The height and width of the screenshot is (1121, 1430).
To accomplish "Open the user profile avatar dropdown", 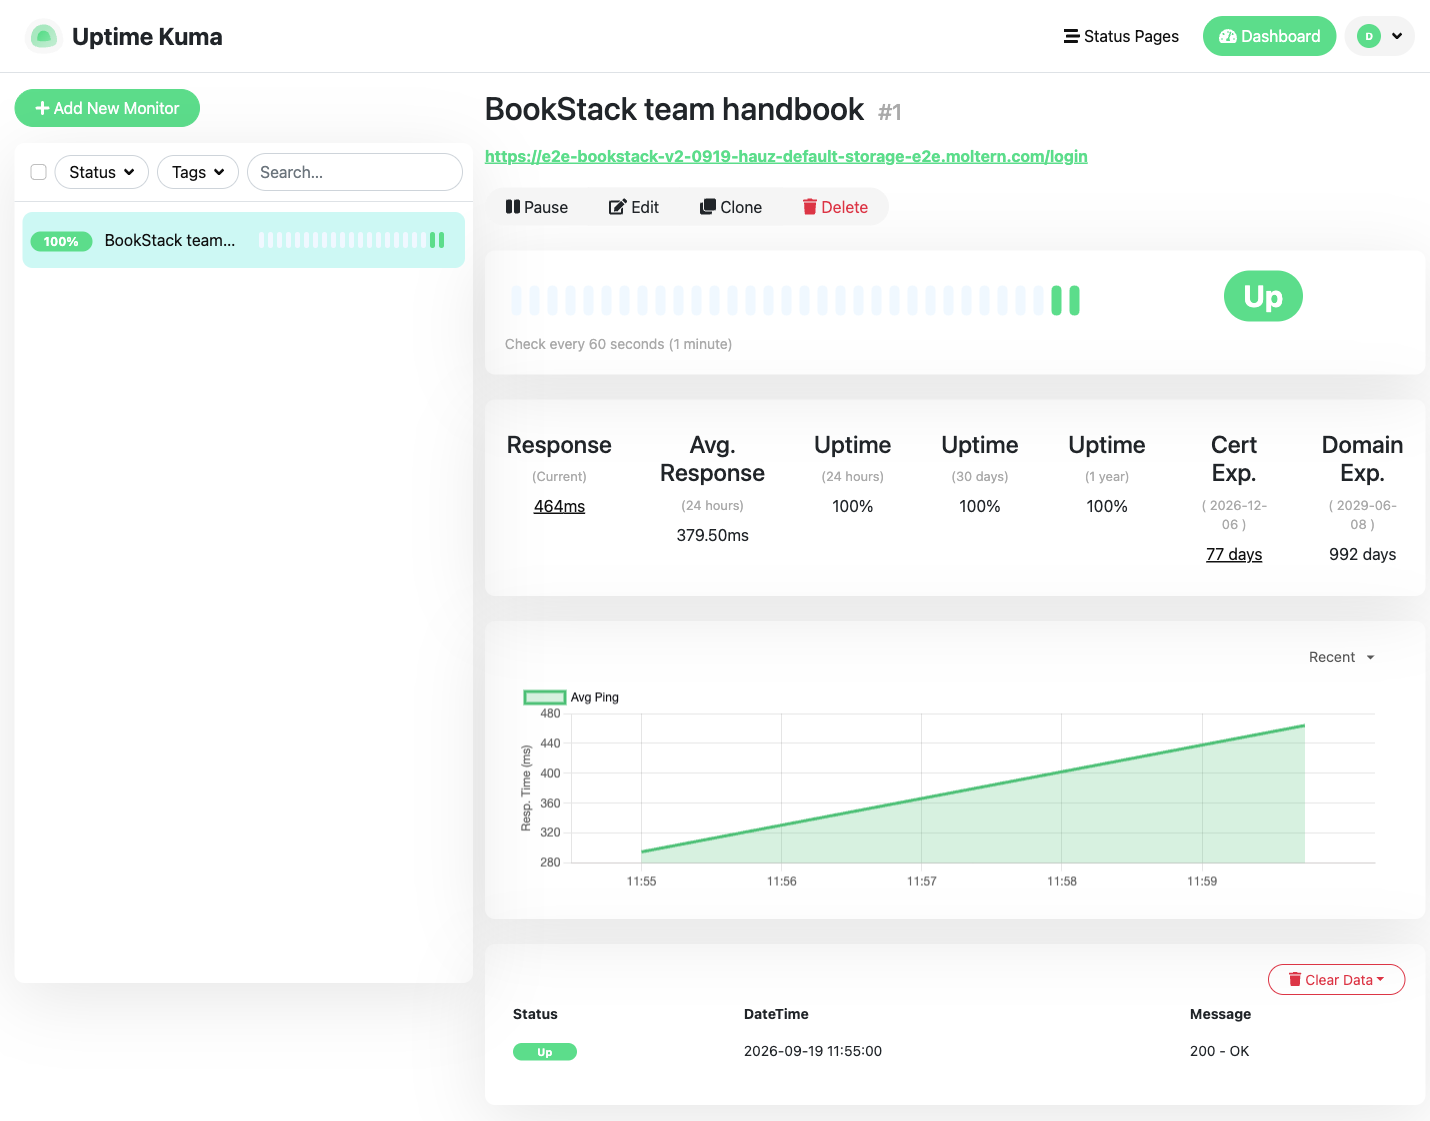I will (x=1380, y=36).
